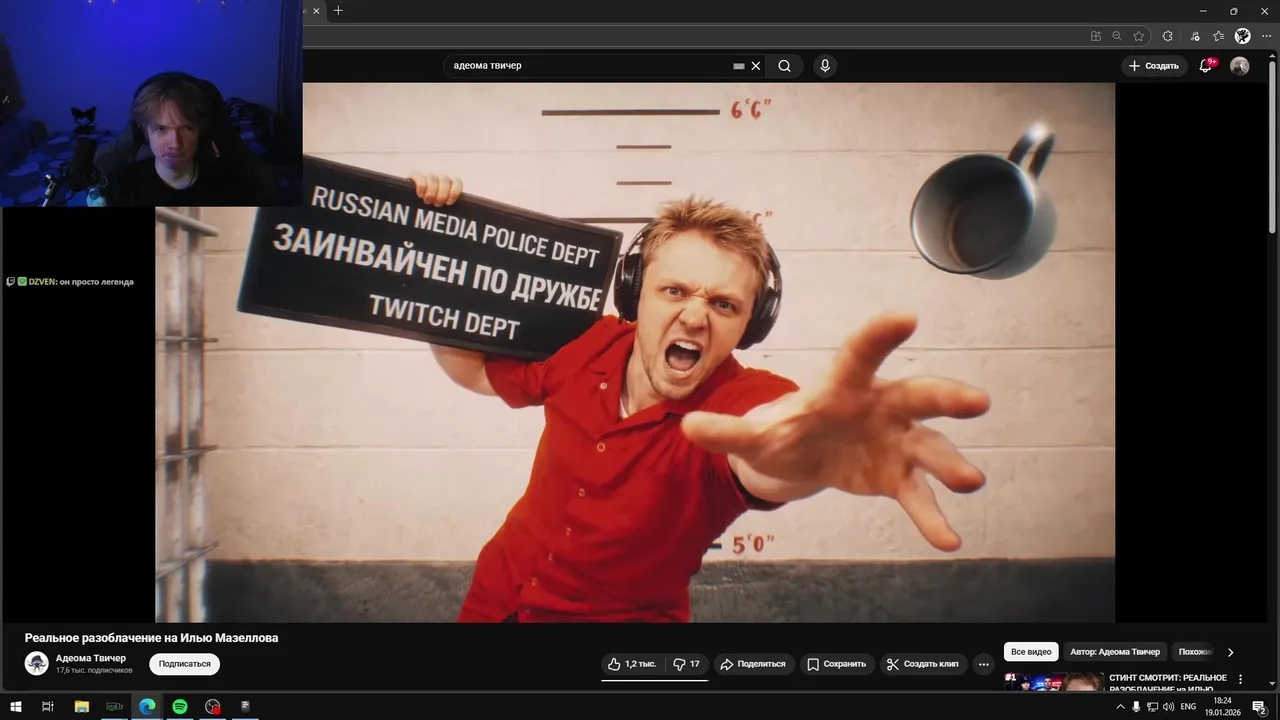Viewport: 1280px width, 720px height.
Task: Select the Автор: Адеома Твичер chip
Action: click(1115, 652)
